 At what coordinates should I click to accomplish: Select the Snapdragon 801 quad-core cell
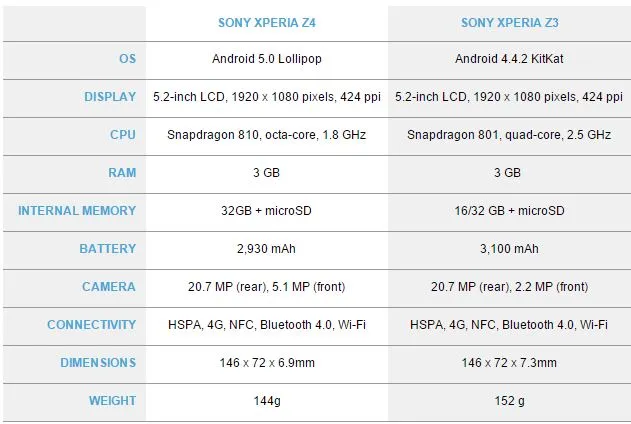(508, 135)
